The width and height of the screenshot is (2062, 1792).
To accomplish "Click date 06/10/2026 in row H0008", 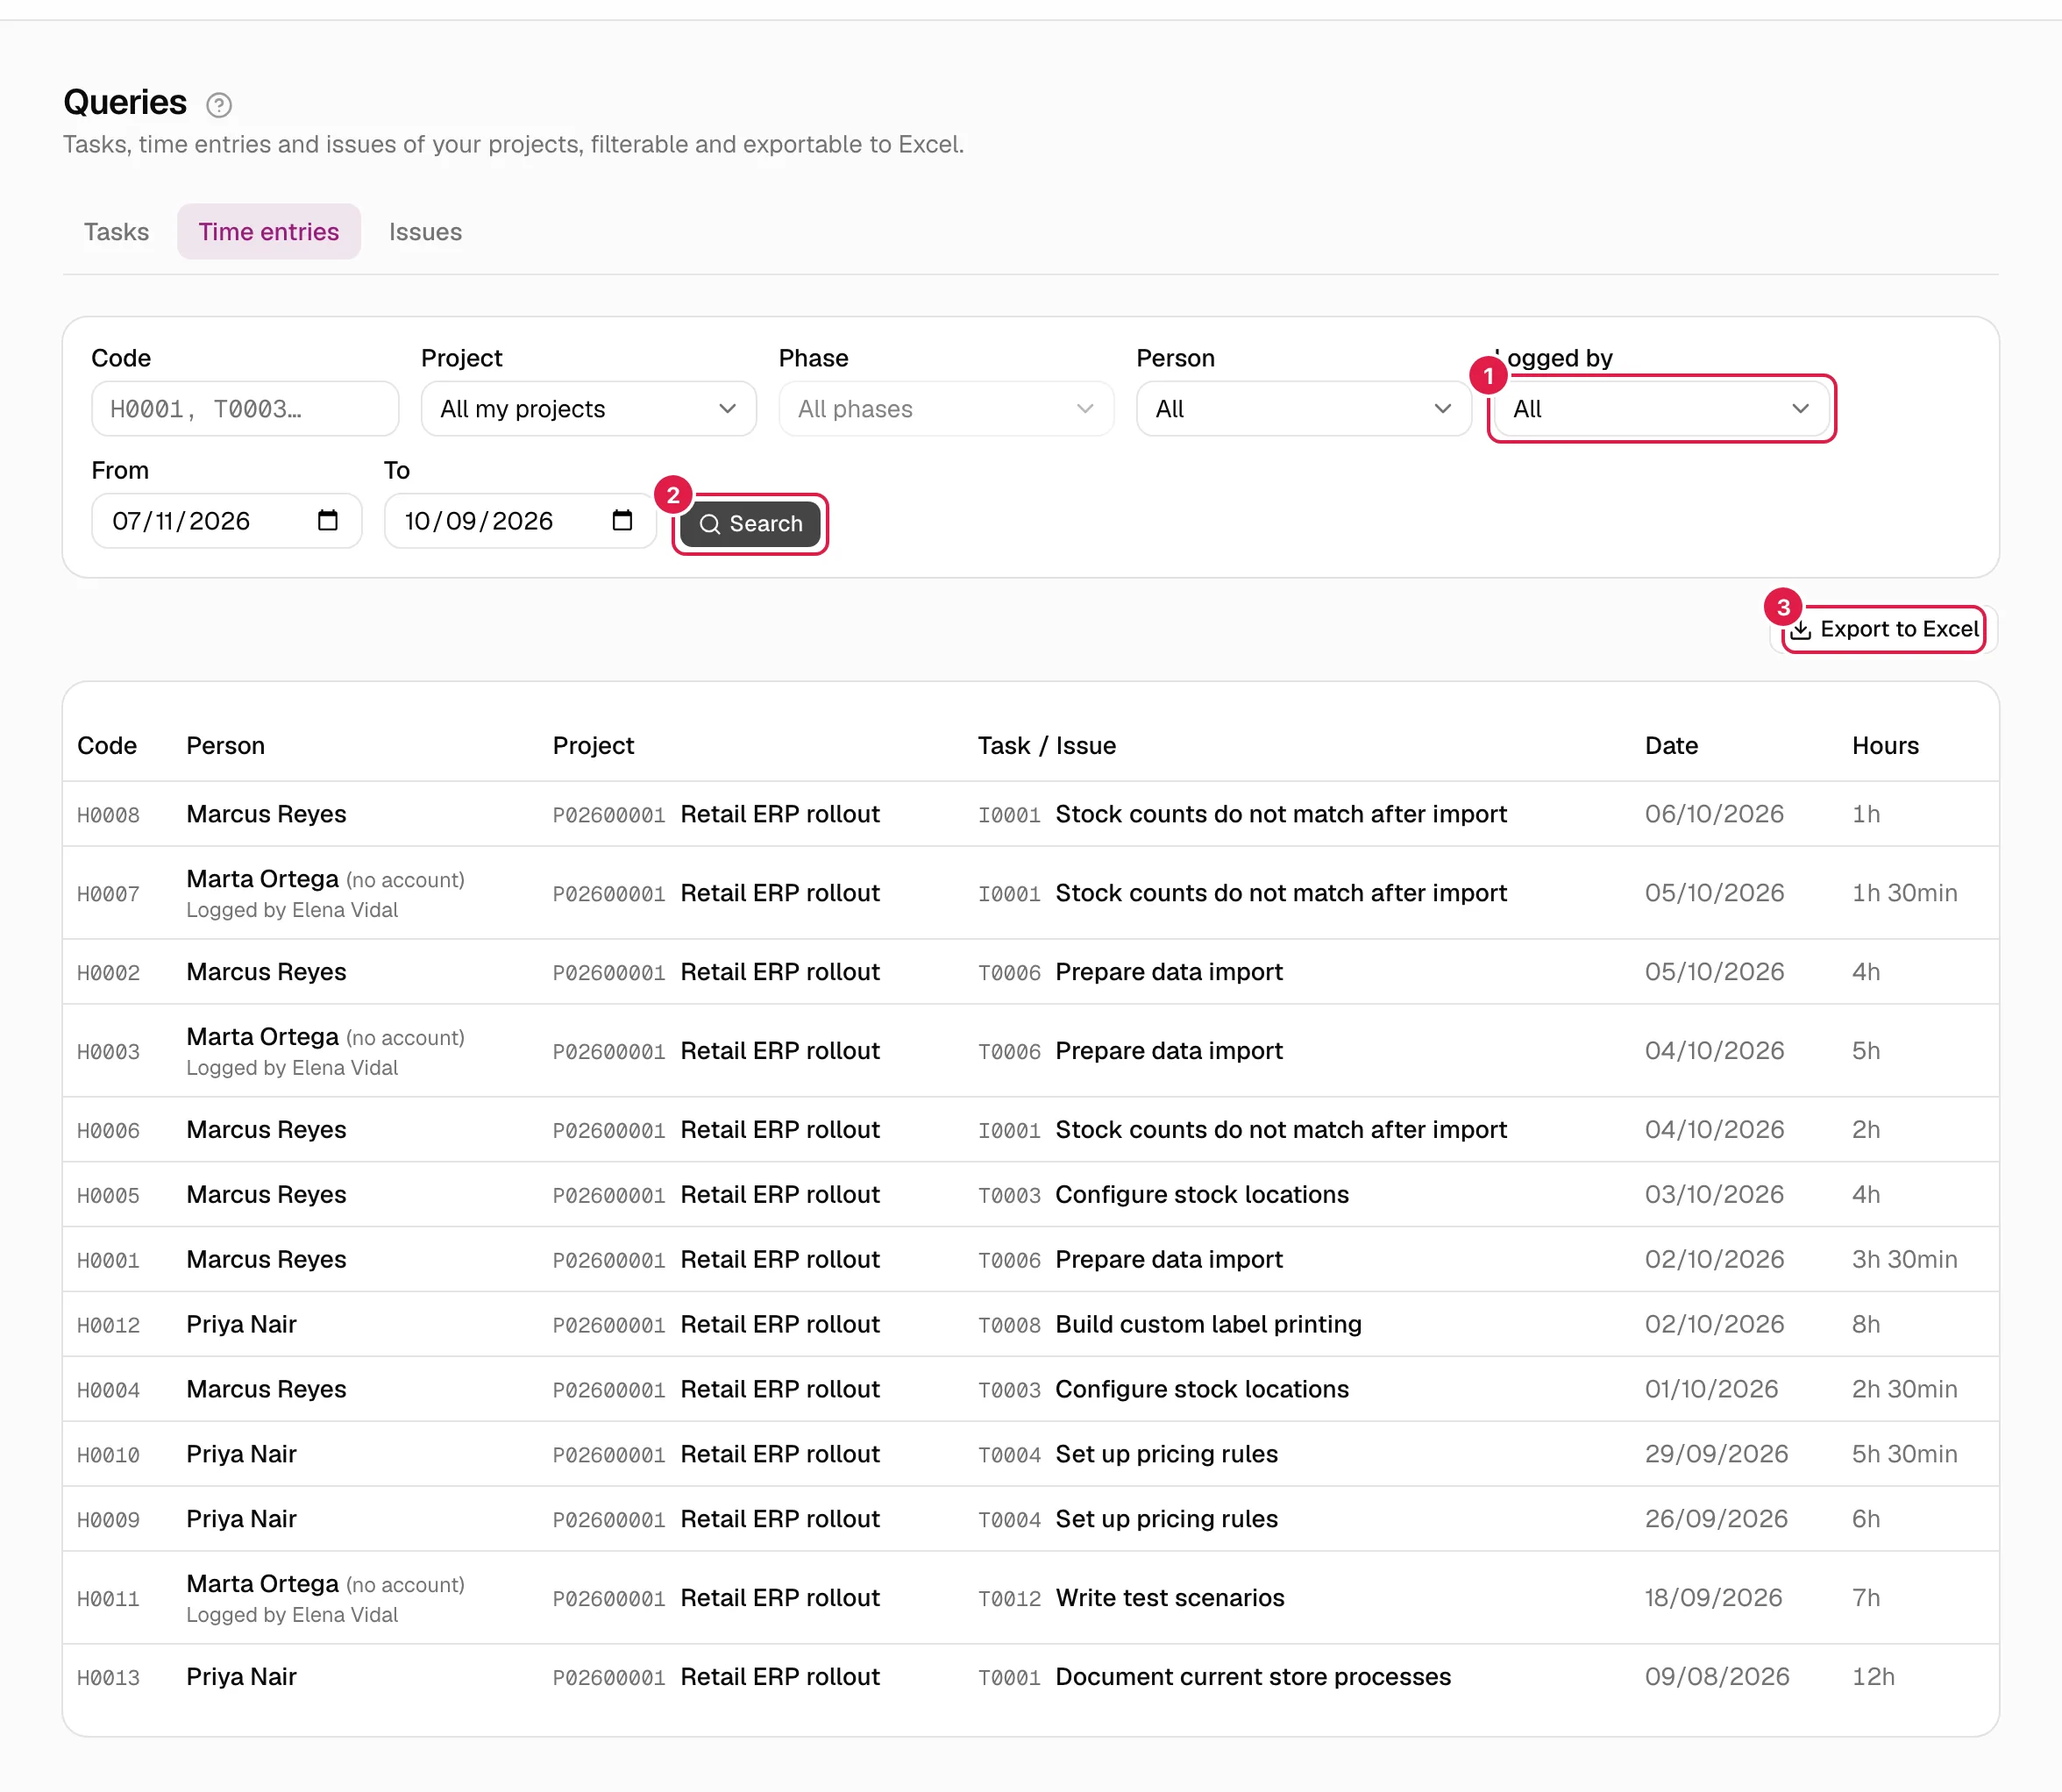I will coord(1714,814).
